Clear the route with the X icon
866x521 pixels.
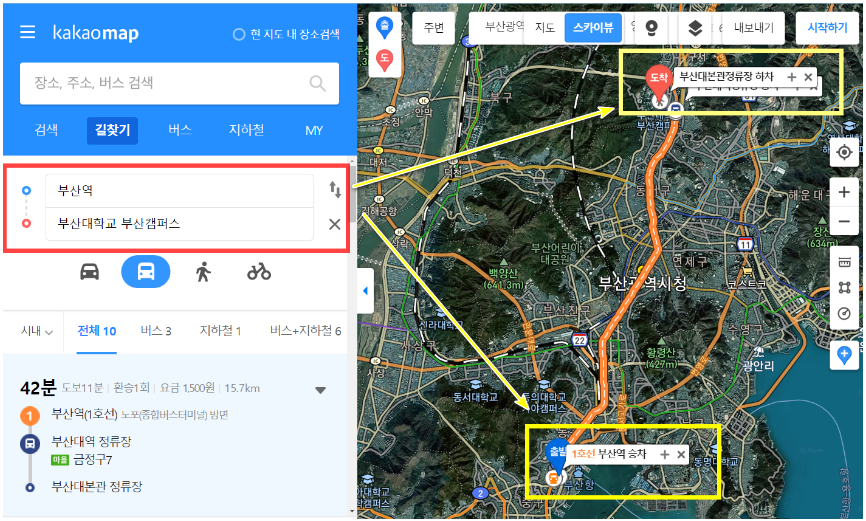(x=335, y=224)
